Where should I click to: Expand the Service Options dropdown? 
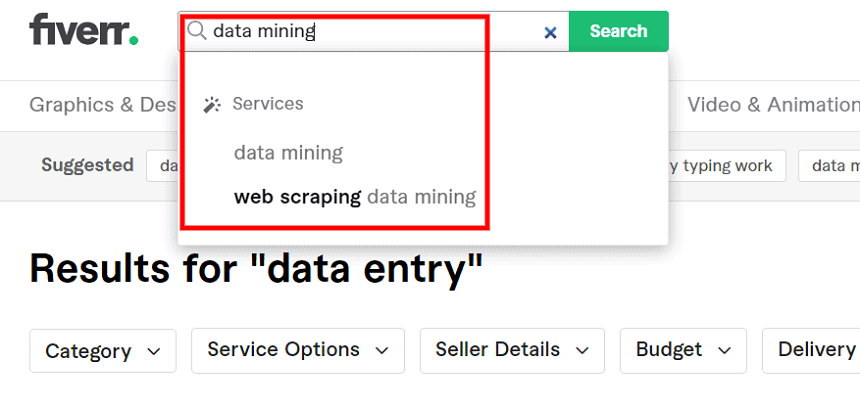298,350
